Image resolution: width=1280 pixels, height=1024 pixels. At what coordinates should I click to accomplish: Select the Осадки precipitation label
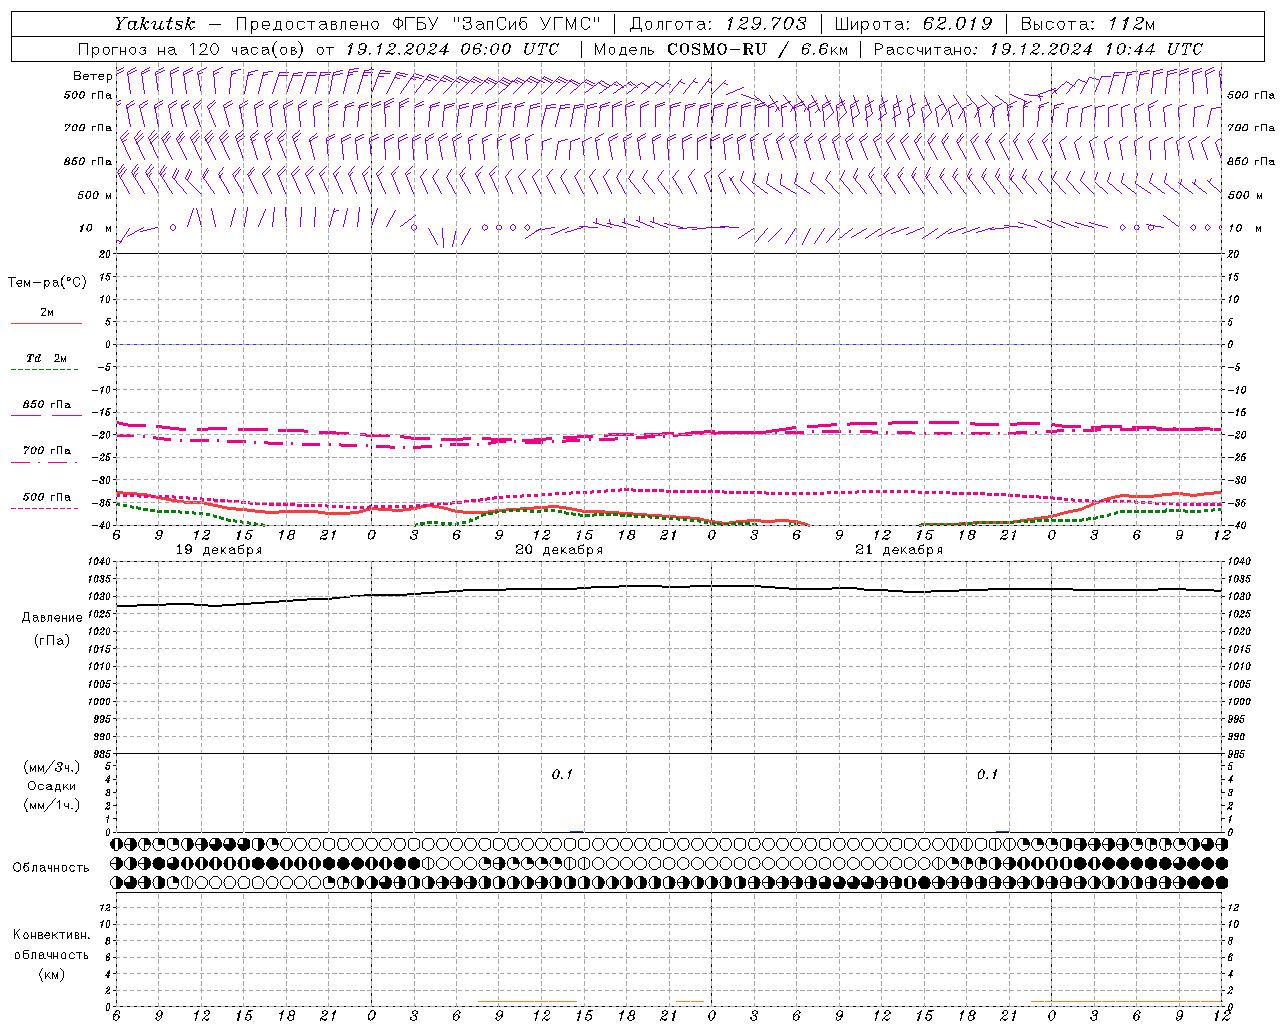(51, 786)
